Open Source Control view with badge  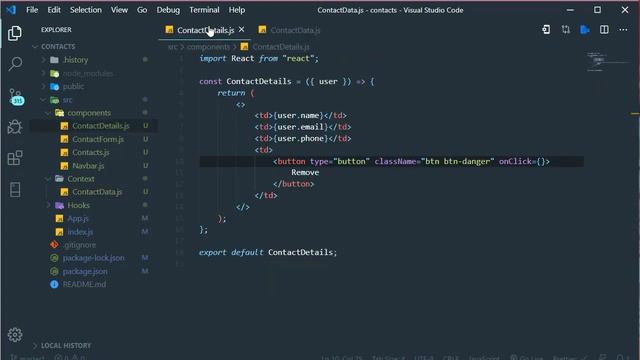coord(16,97)
